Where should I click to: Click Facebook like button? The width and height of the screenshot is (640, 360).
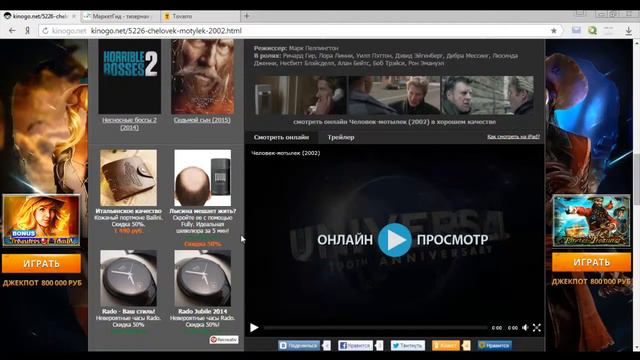coord(356,346)
